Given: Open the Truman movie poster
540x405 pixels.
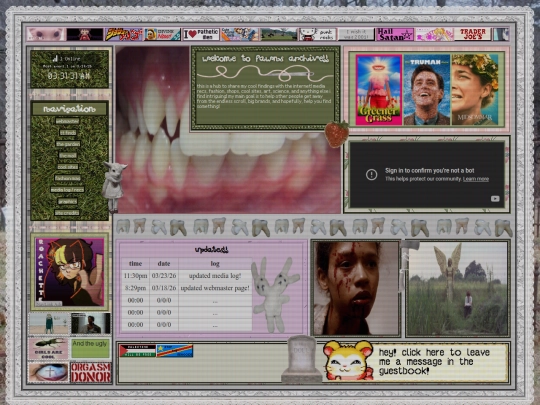Looking at the screenshot, I should (427, 90).
